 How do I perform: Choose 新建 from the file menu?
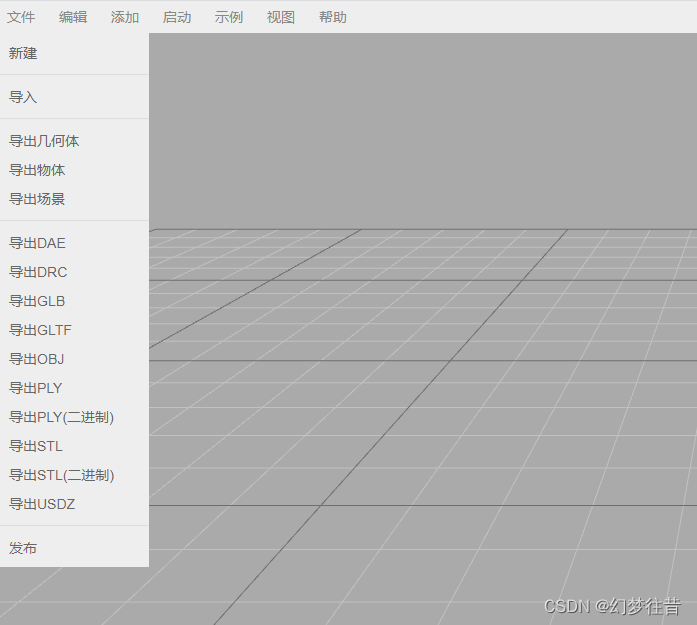[x=74, y=53]
